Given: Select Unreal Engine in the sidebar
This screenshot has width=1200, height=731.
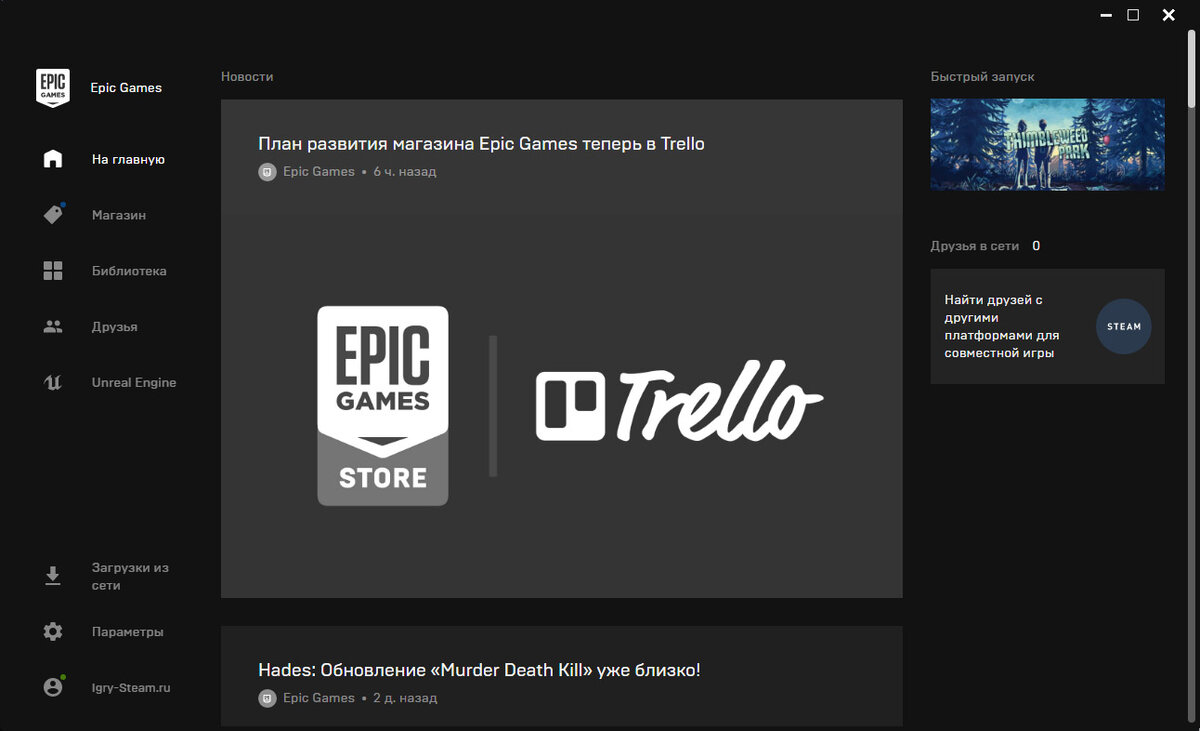Looking at the screenshot, I should 134,382.
